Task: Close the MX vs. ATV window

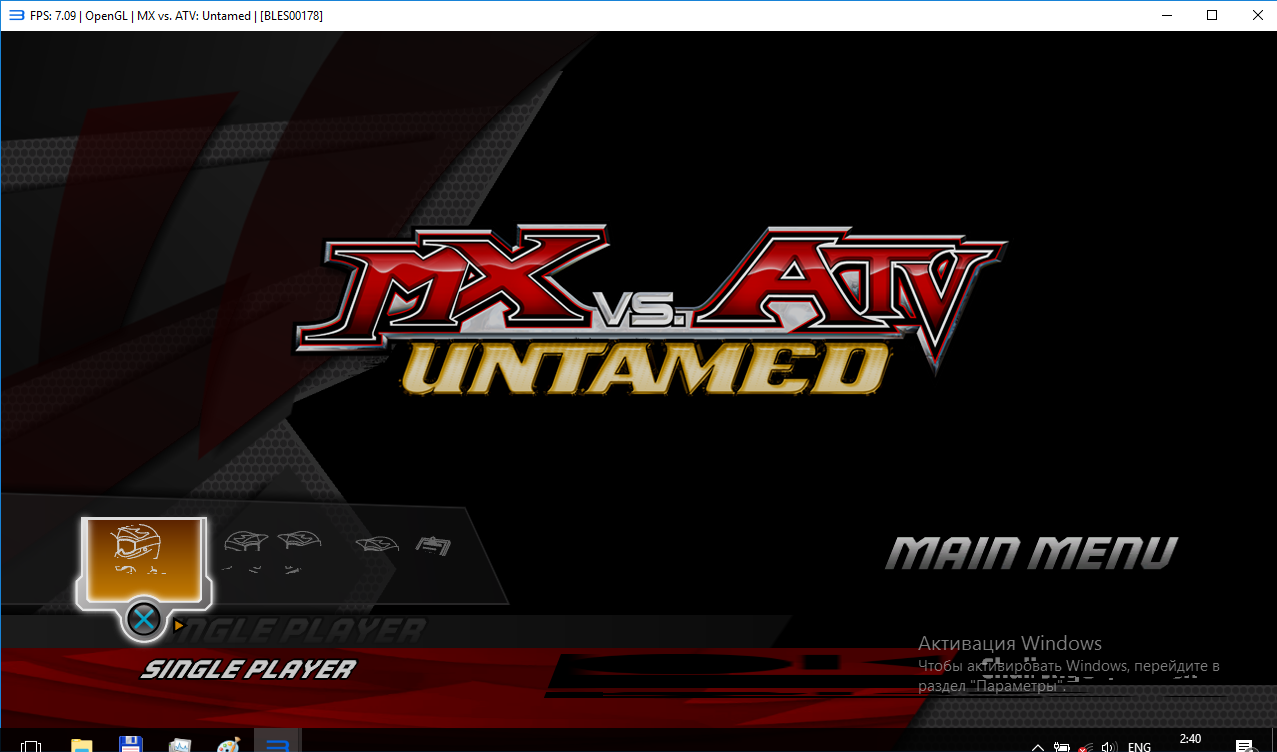Action: pyautogui.click(x=1256, y=15)
